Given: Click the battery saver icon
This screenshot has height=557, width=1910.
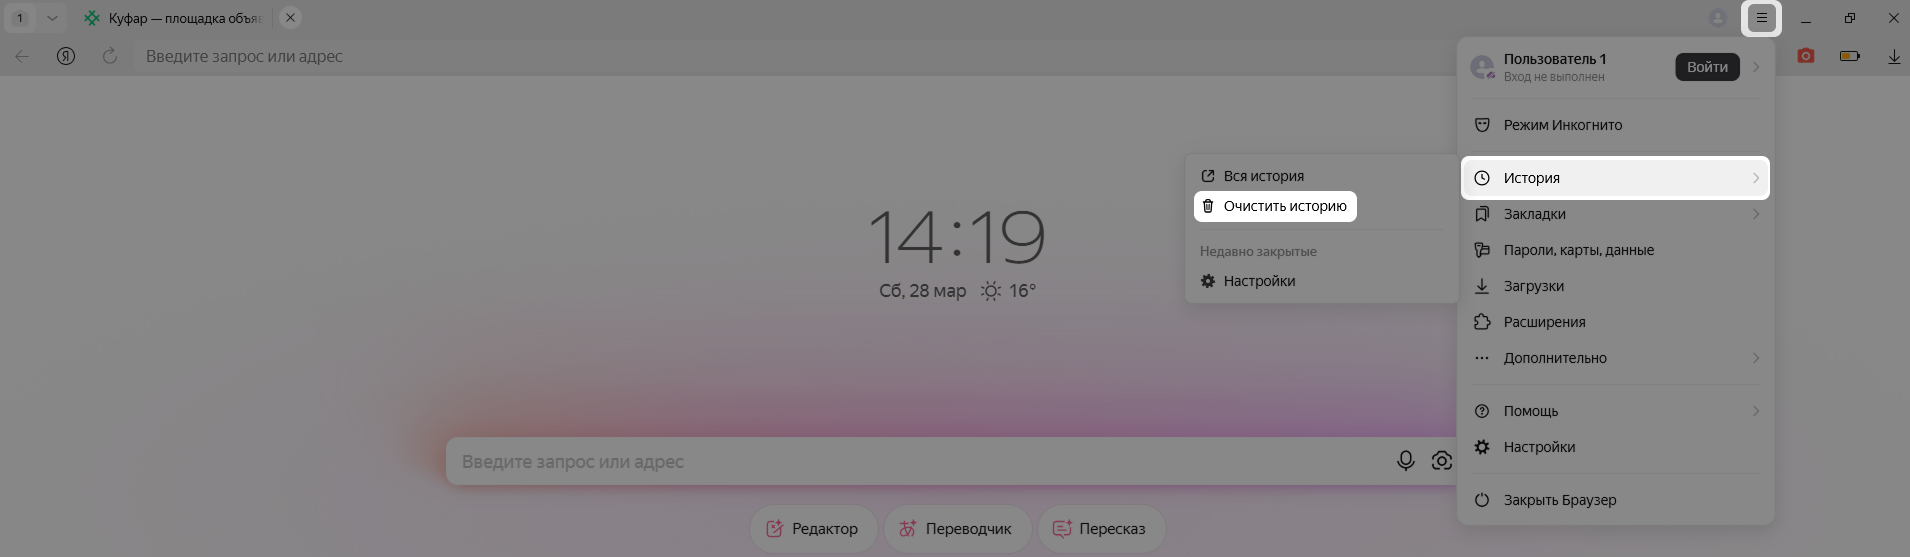Looking at the screenshot, I should tap(1850, 56).
